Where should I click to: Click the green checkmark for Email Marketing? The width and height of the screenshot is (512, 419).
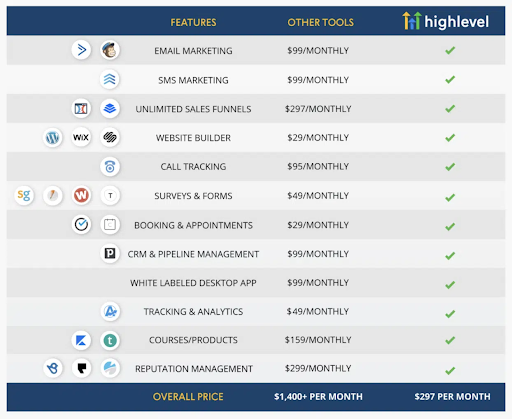pos(450,50)
